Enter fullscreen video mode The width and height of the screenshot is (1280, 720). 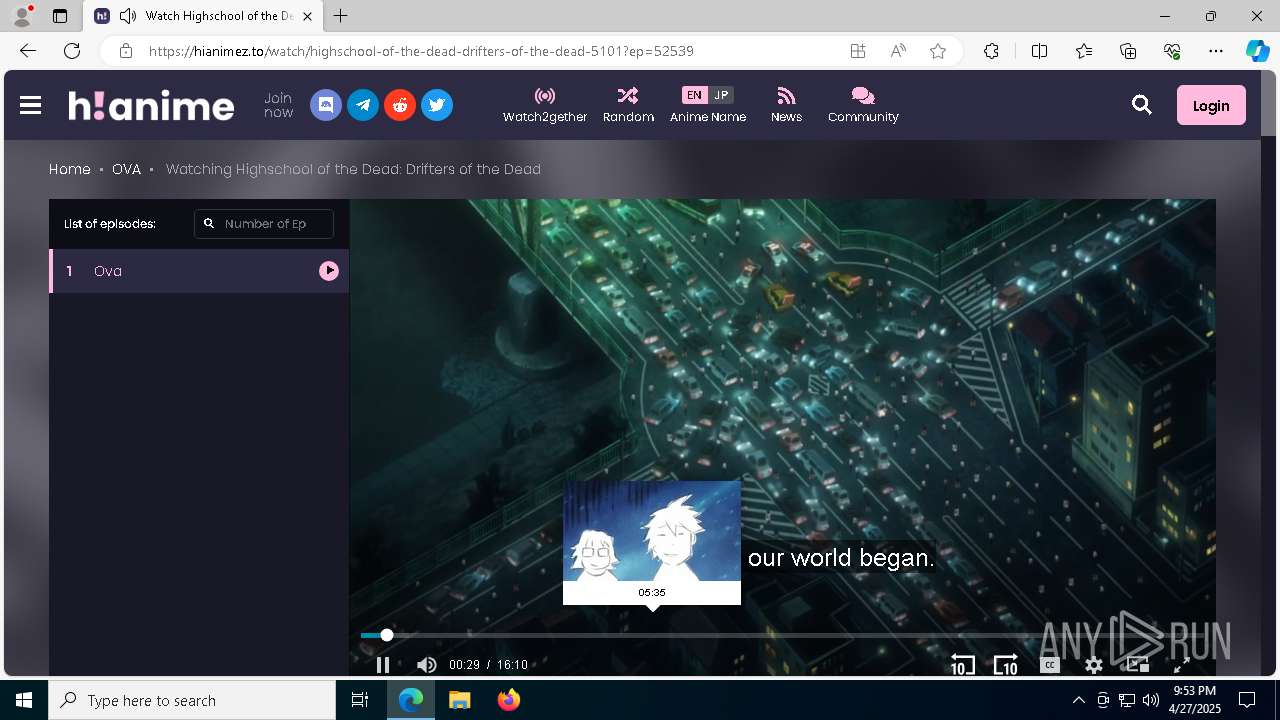tap(1181, 665)
